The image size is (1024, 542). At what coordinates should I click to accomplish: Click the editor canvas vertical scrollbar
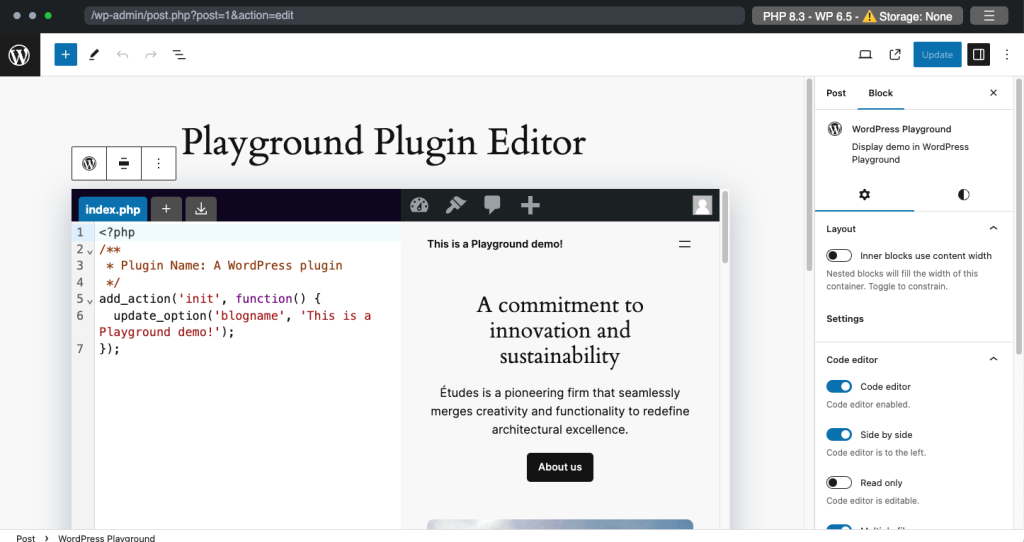tap(810, 174)
